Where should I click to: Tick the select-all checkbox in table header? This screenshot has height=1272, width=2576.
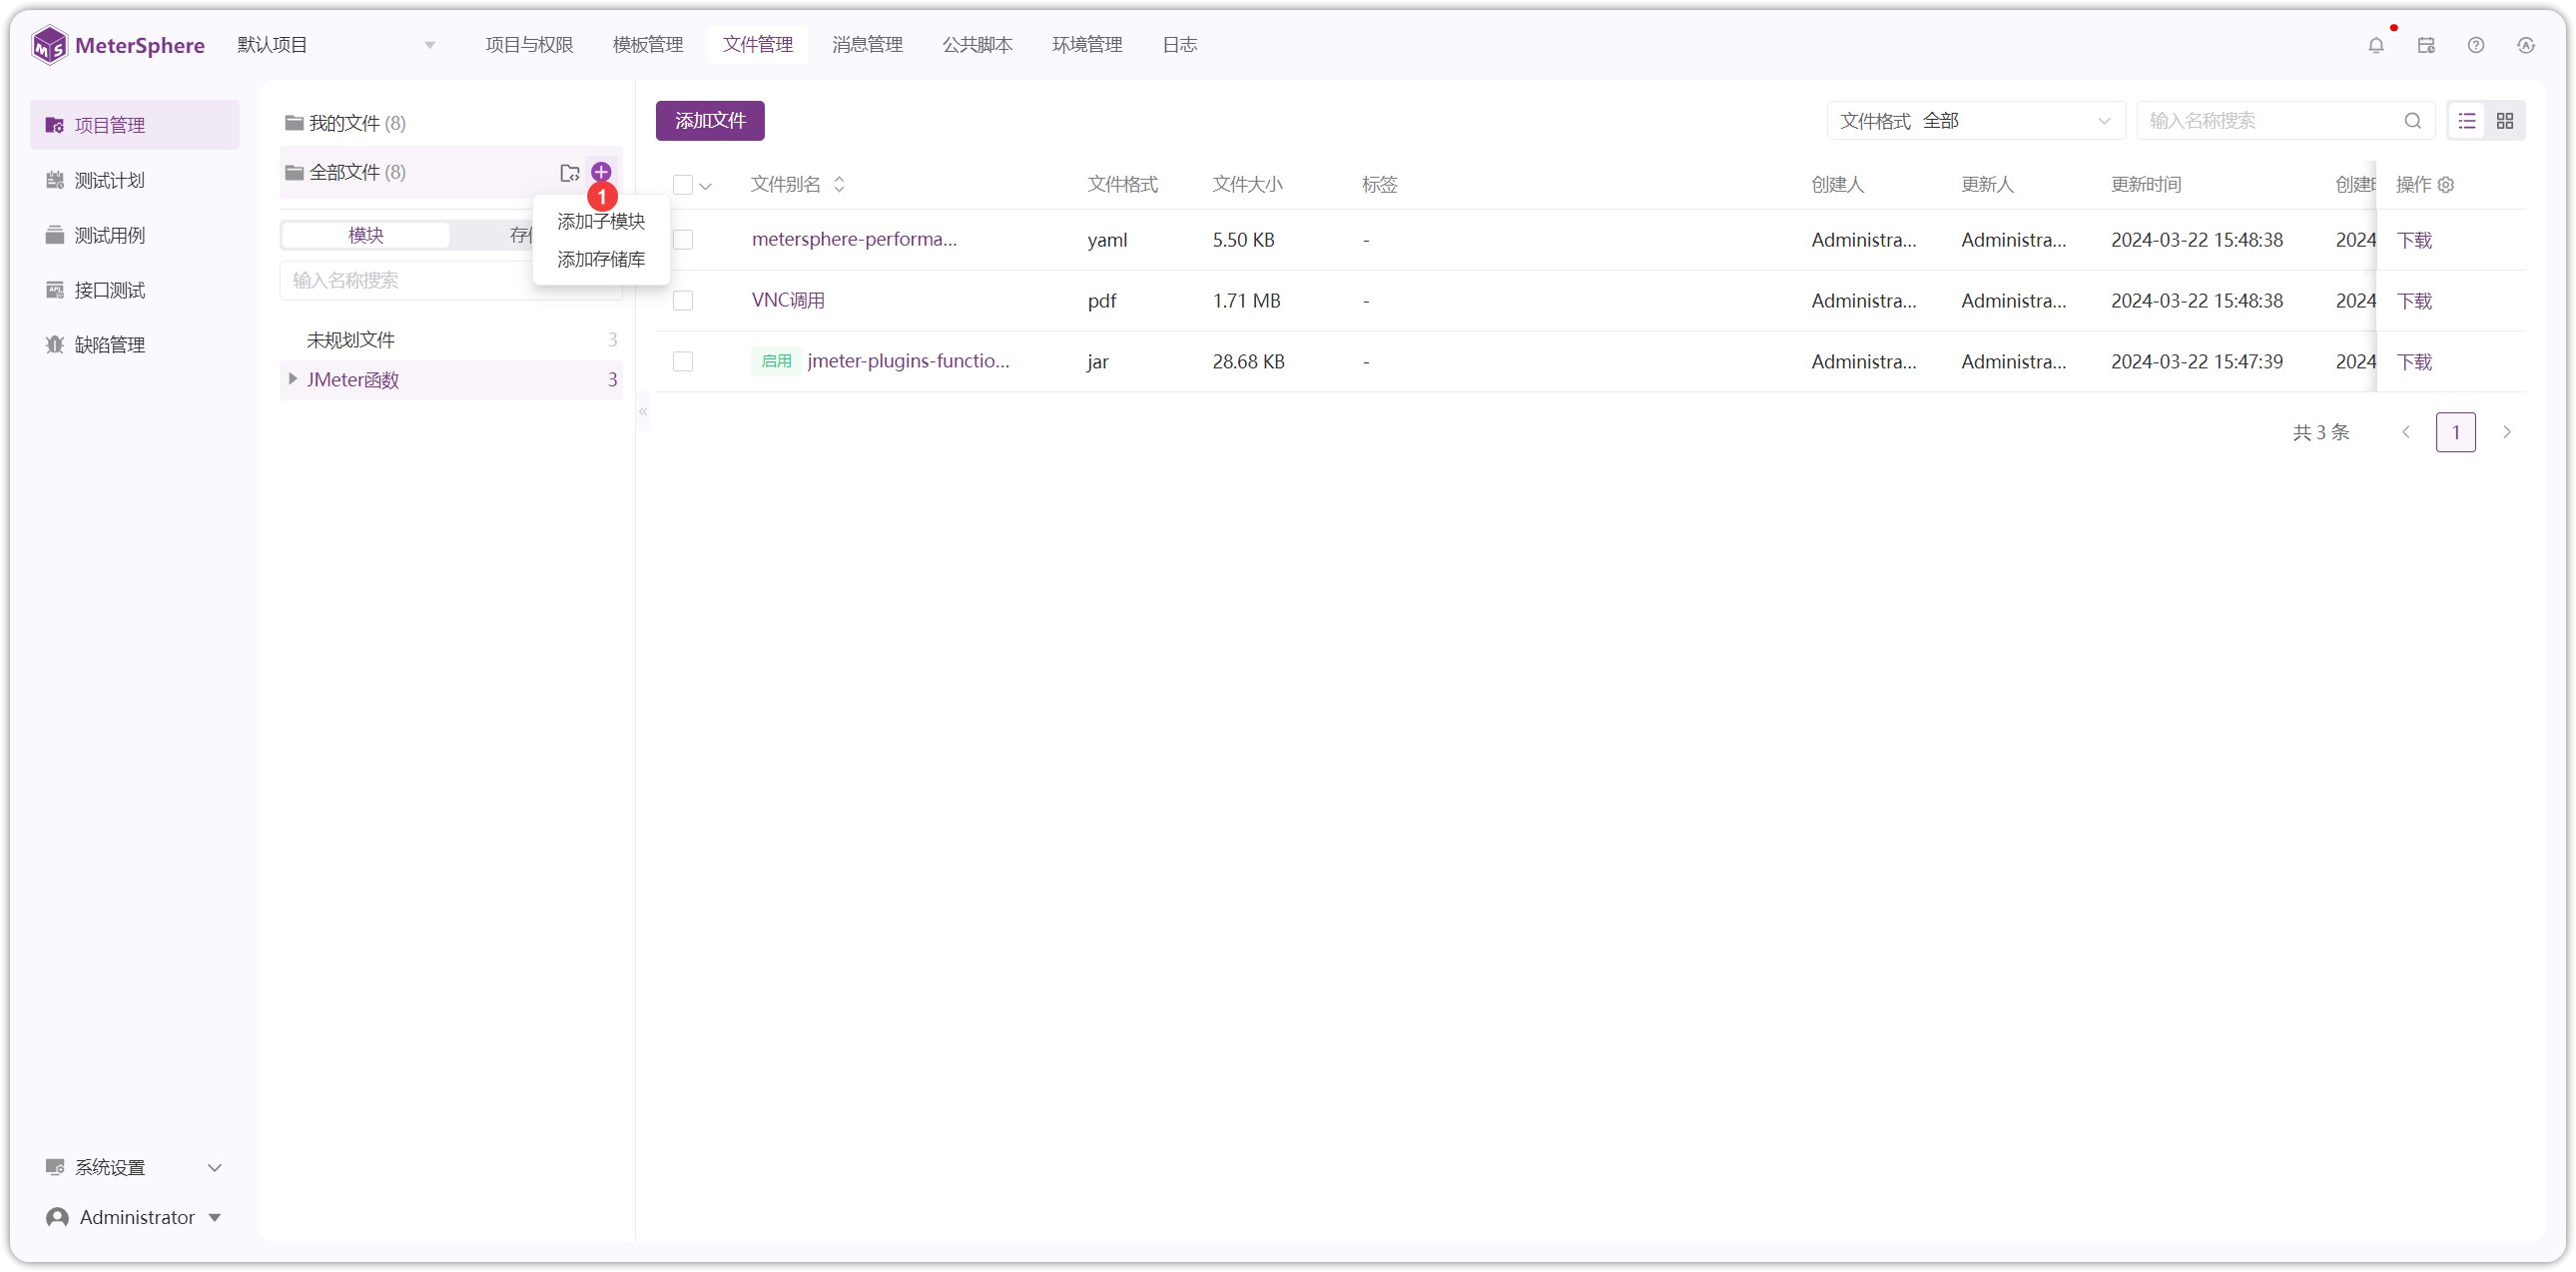(683, 185)
